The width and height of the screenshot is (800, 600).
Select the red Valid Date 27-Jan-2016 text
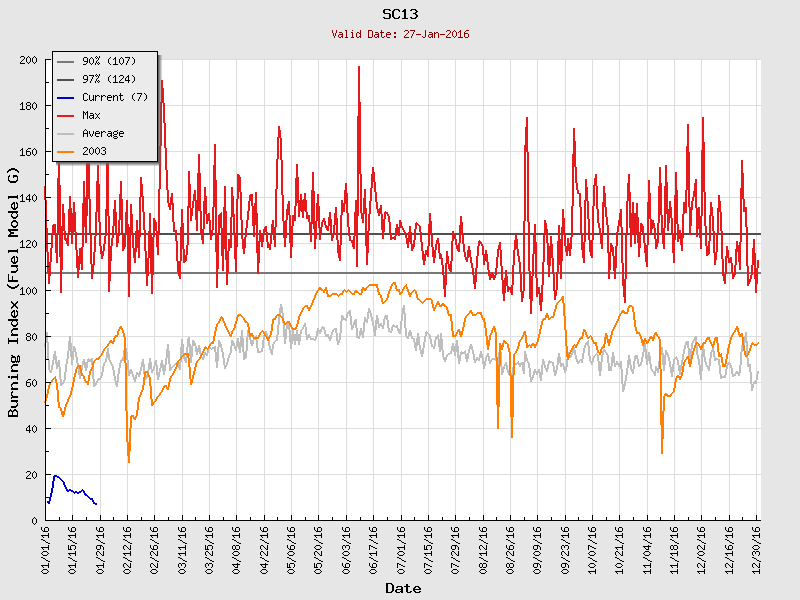point(400,34)
